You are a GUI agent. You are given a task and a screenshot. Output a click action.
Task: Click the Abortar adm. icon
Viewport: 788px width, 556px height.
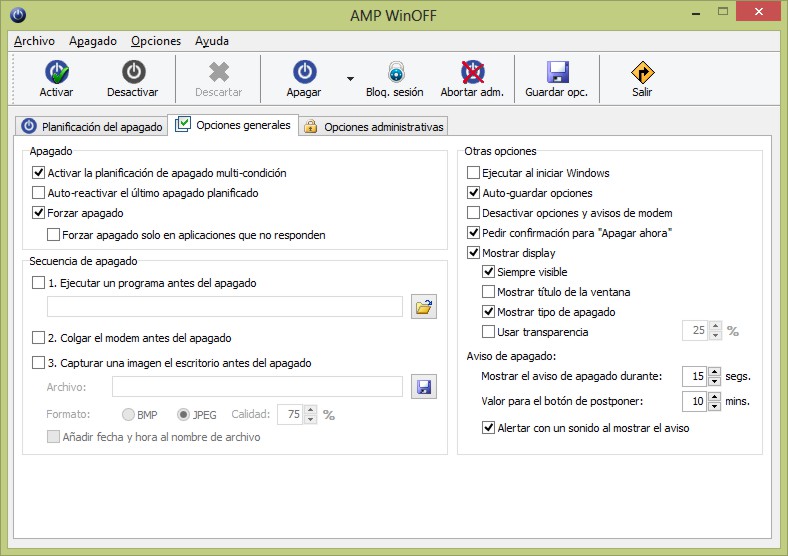coord(472,72)
